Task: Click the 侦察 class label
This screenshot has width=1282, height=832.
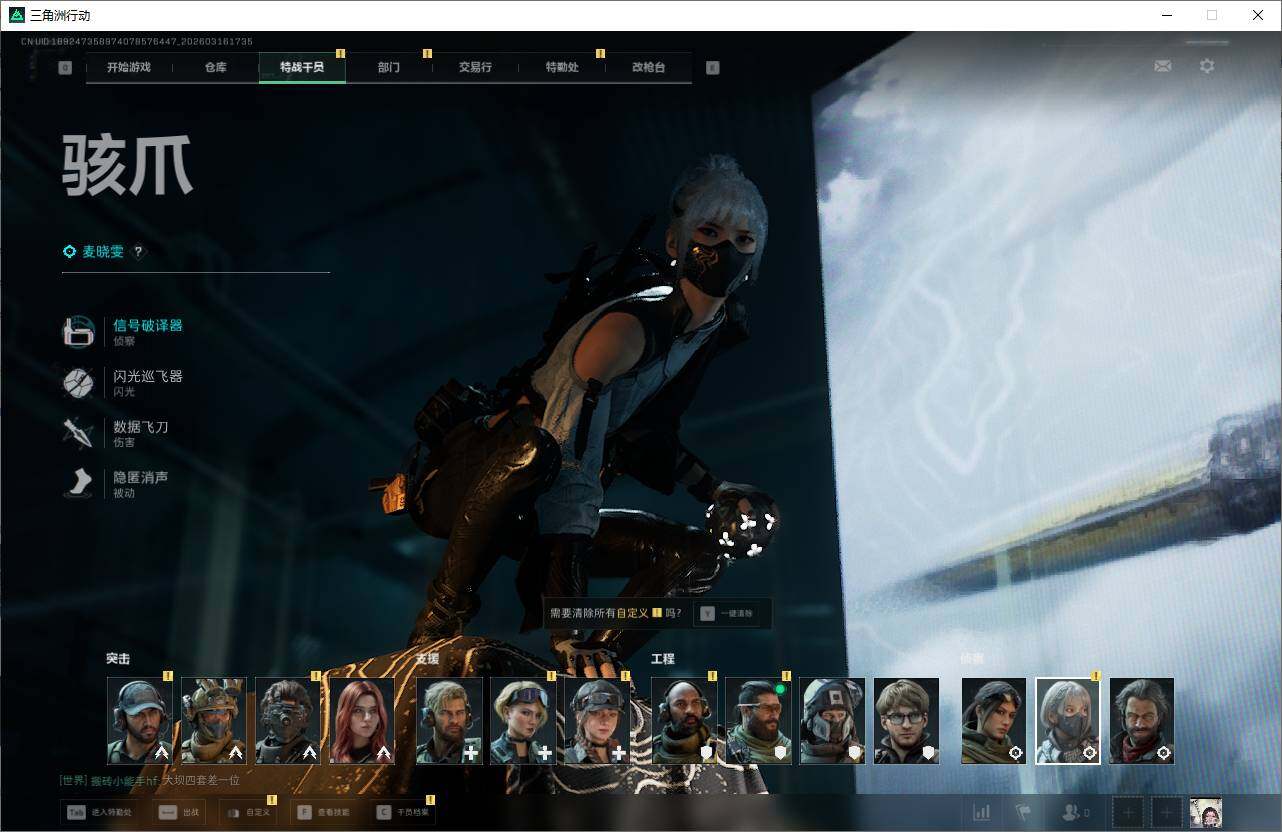Action: (972, 659)
